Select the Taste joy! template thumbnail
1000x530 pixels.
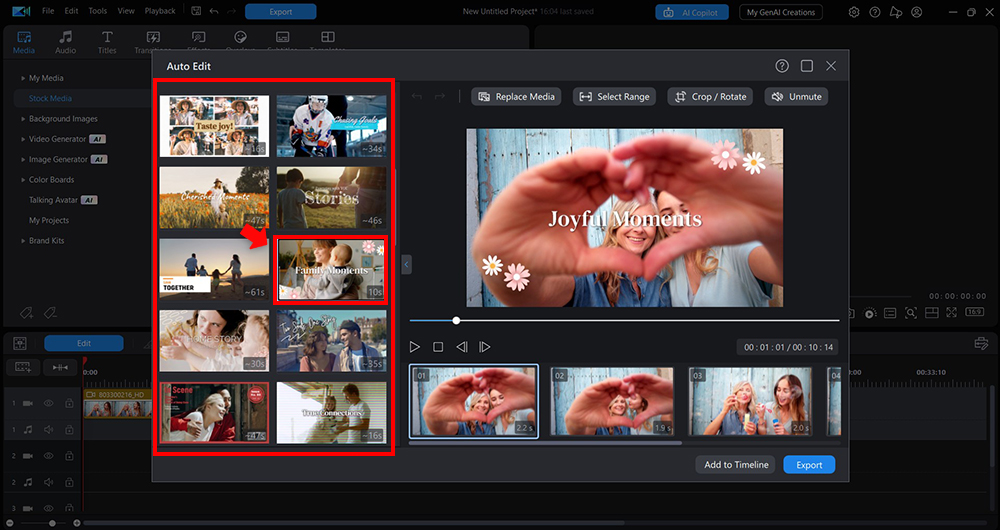[214, 126]
